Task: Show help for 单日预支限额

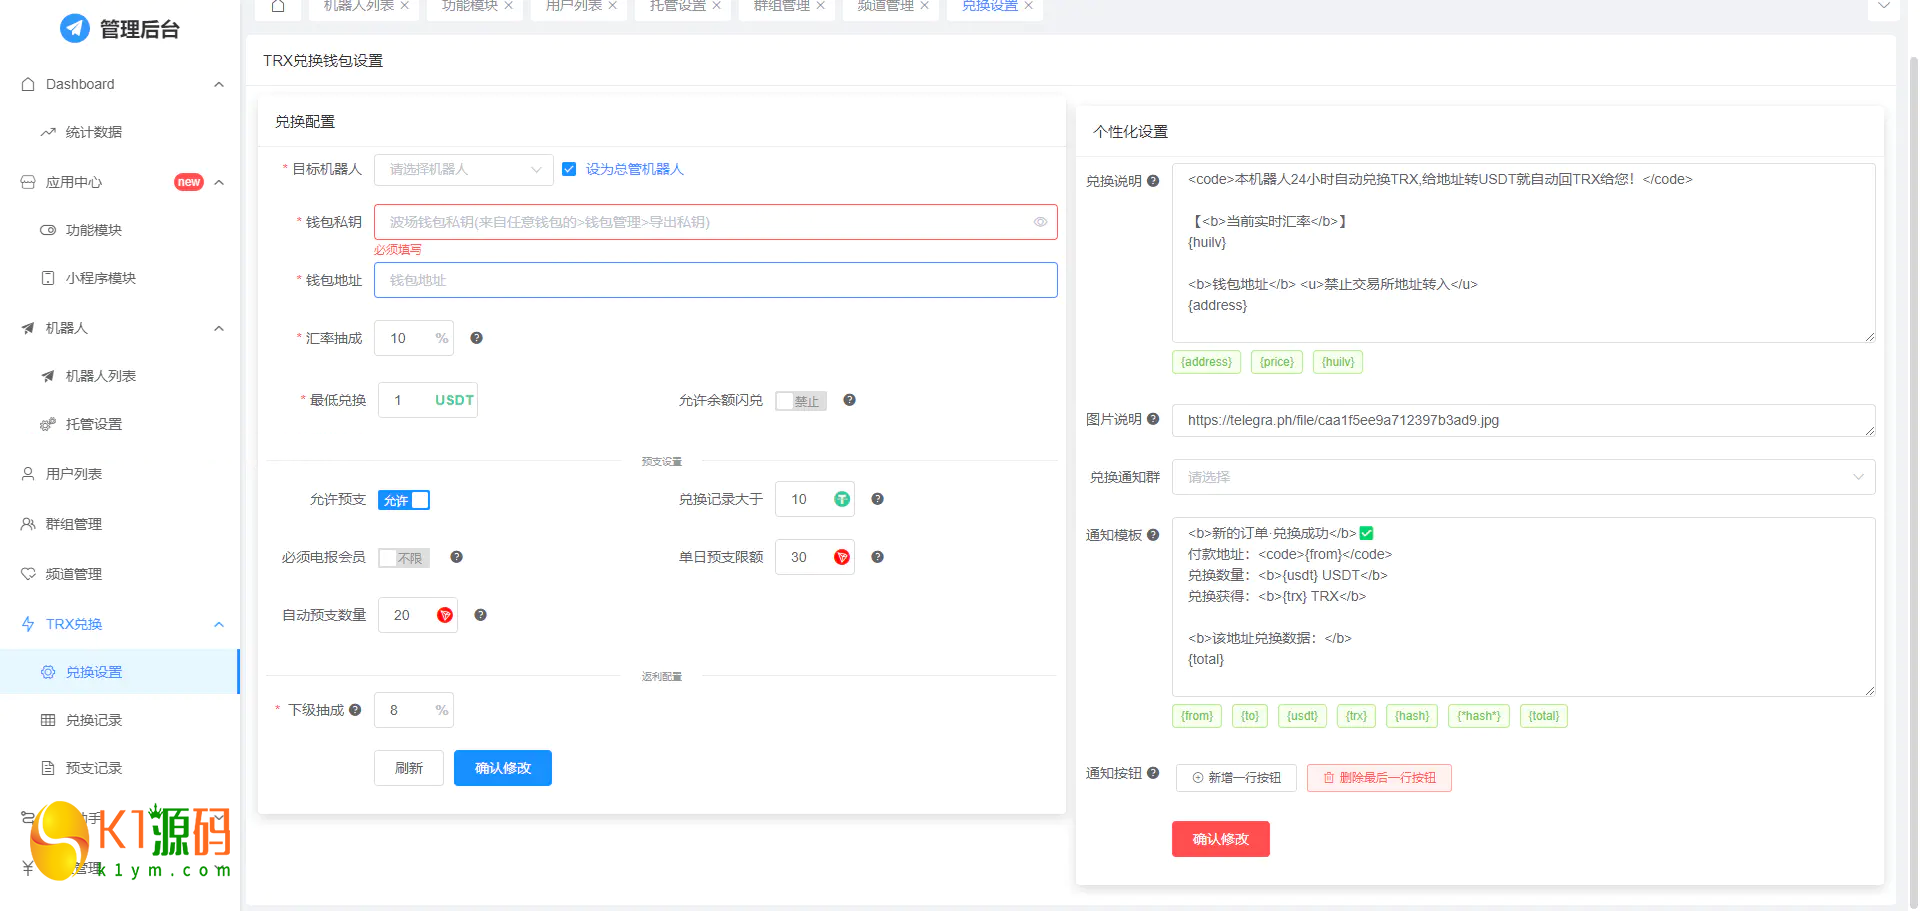Action: [877, 557]
